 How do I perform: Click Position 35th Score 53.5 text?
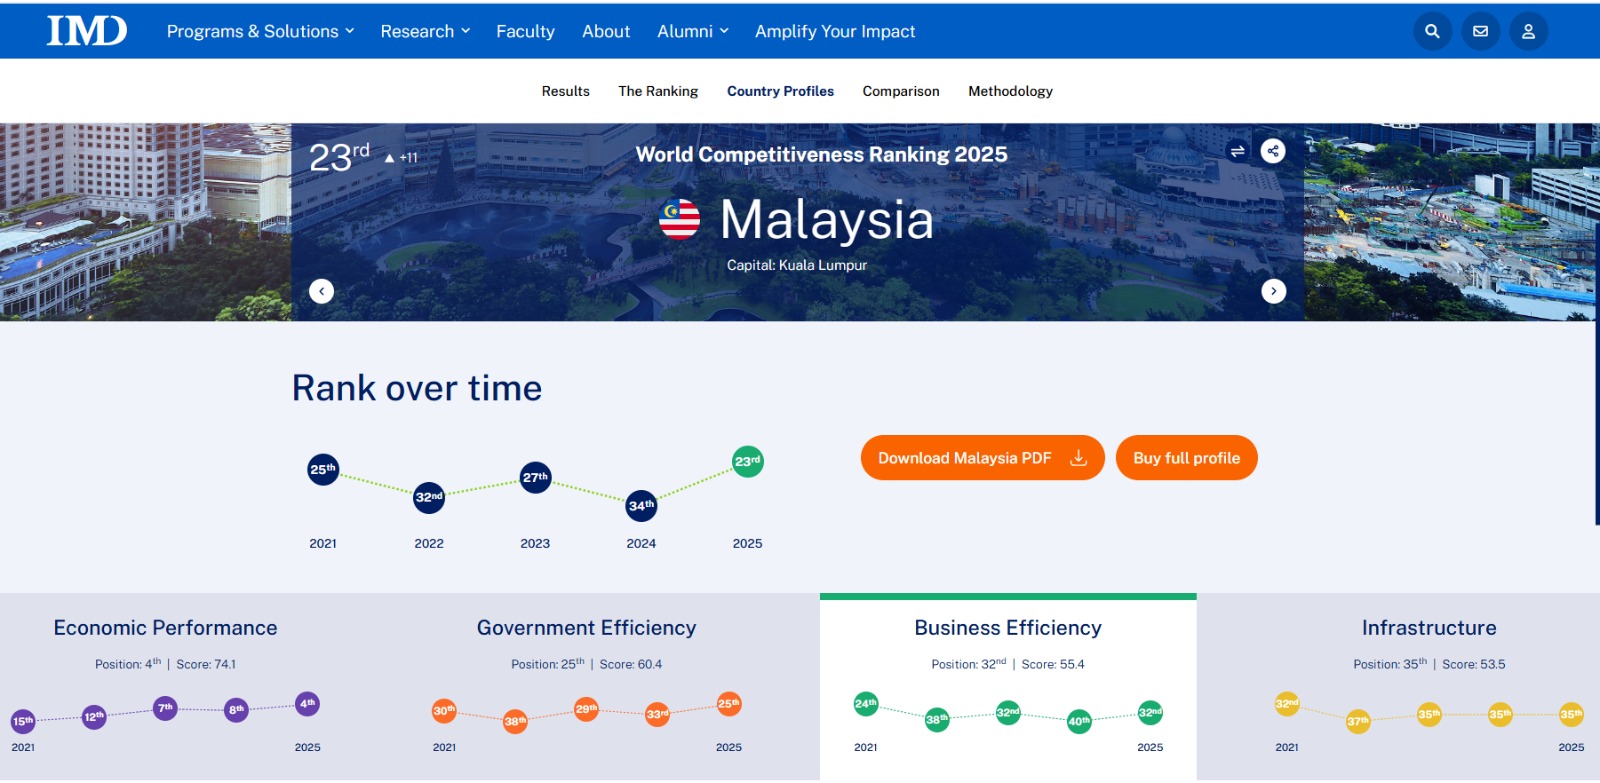click(x=1429, y=664)
